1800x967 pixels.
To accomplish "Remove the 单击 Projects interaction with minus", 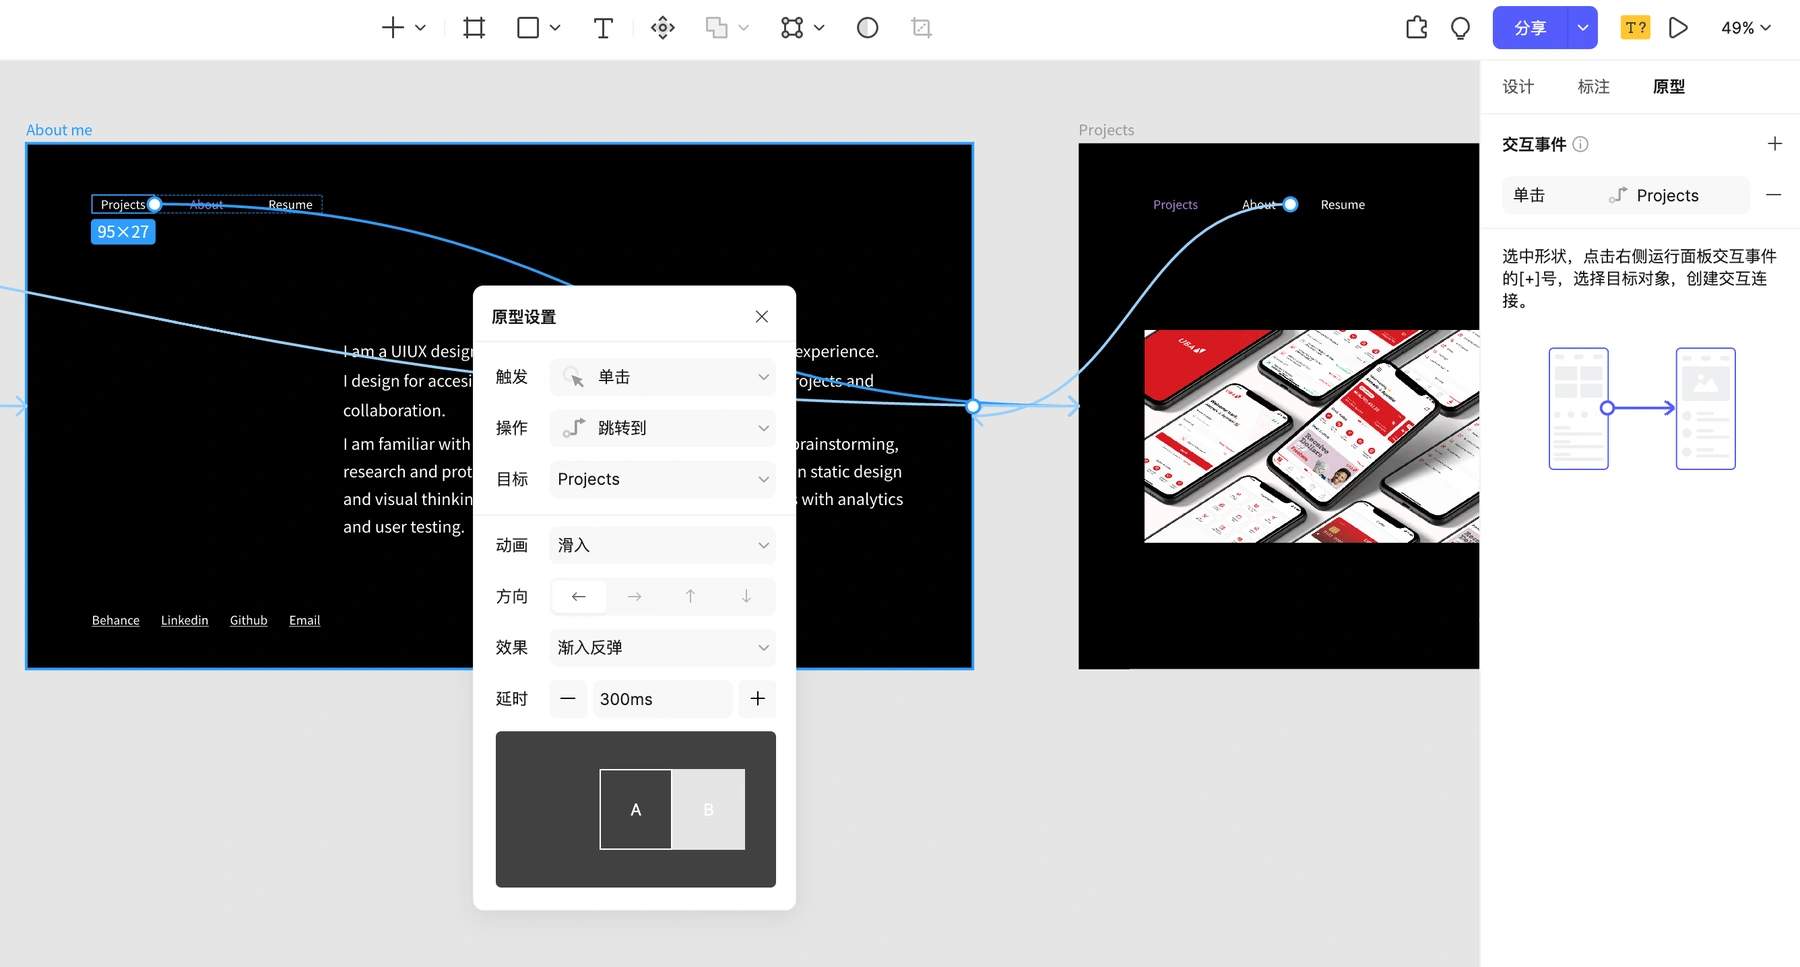I will click(x=1774, y=195).
